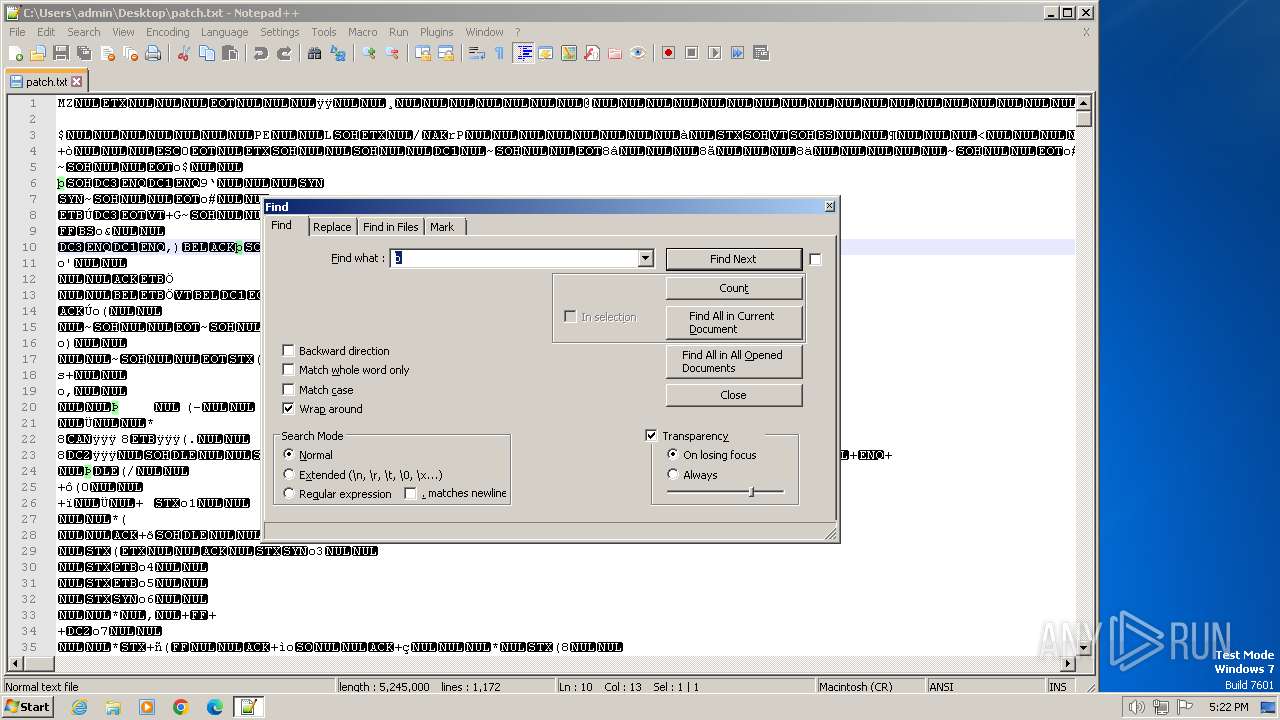Open a file via the Open folder icon

[38, 53]
